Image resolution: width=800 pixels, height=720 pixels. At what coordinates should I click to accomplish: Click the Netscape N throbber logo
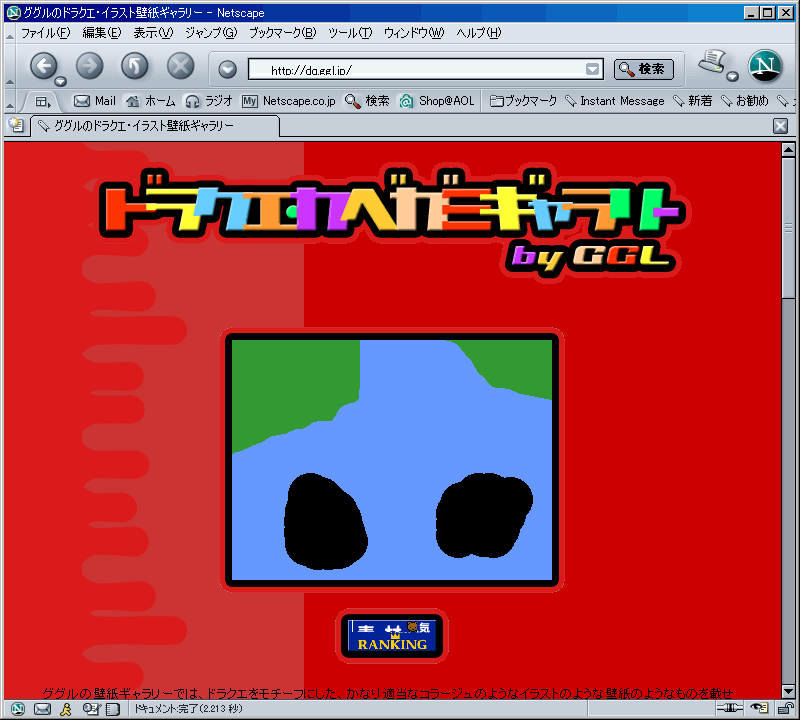click(x=765, y=66)
